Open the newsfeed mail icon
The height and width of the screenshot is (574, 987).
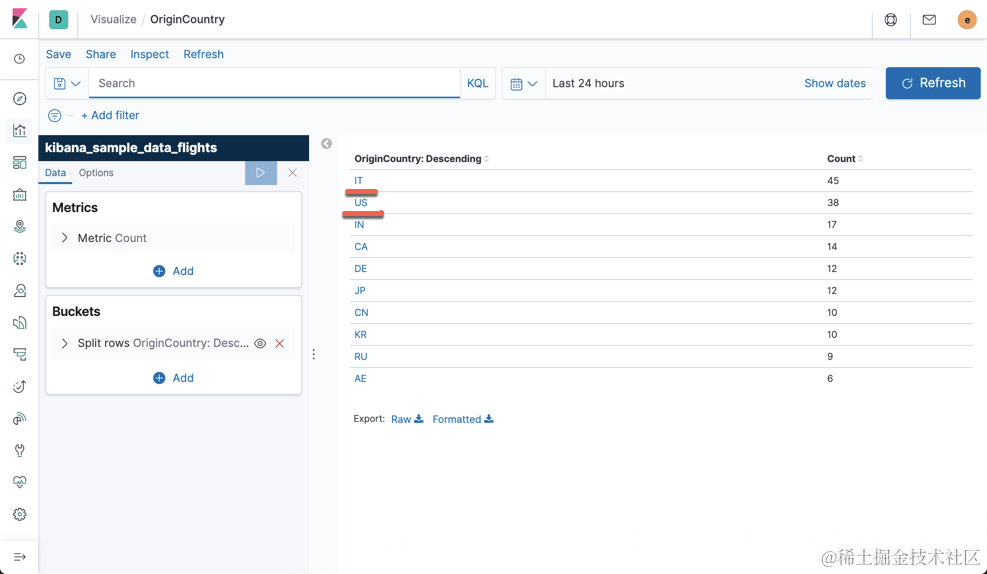point(929,20)
